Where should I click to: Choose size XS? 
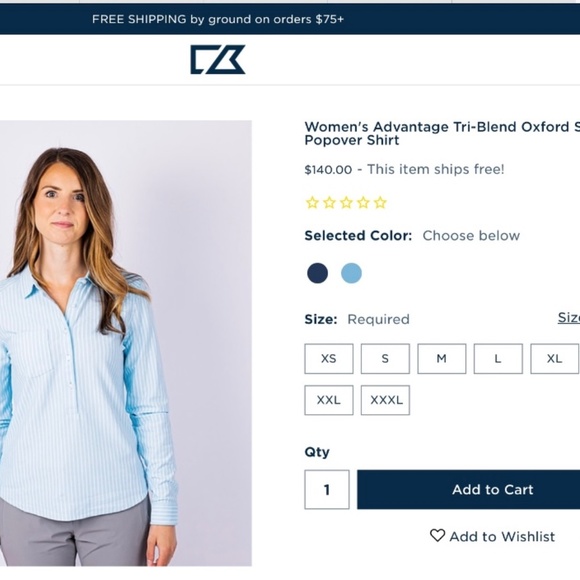point(329,358)
